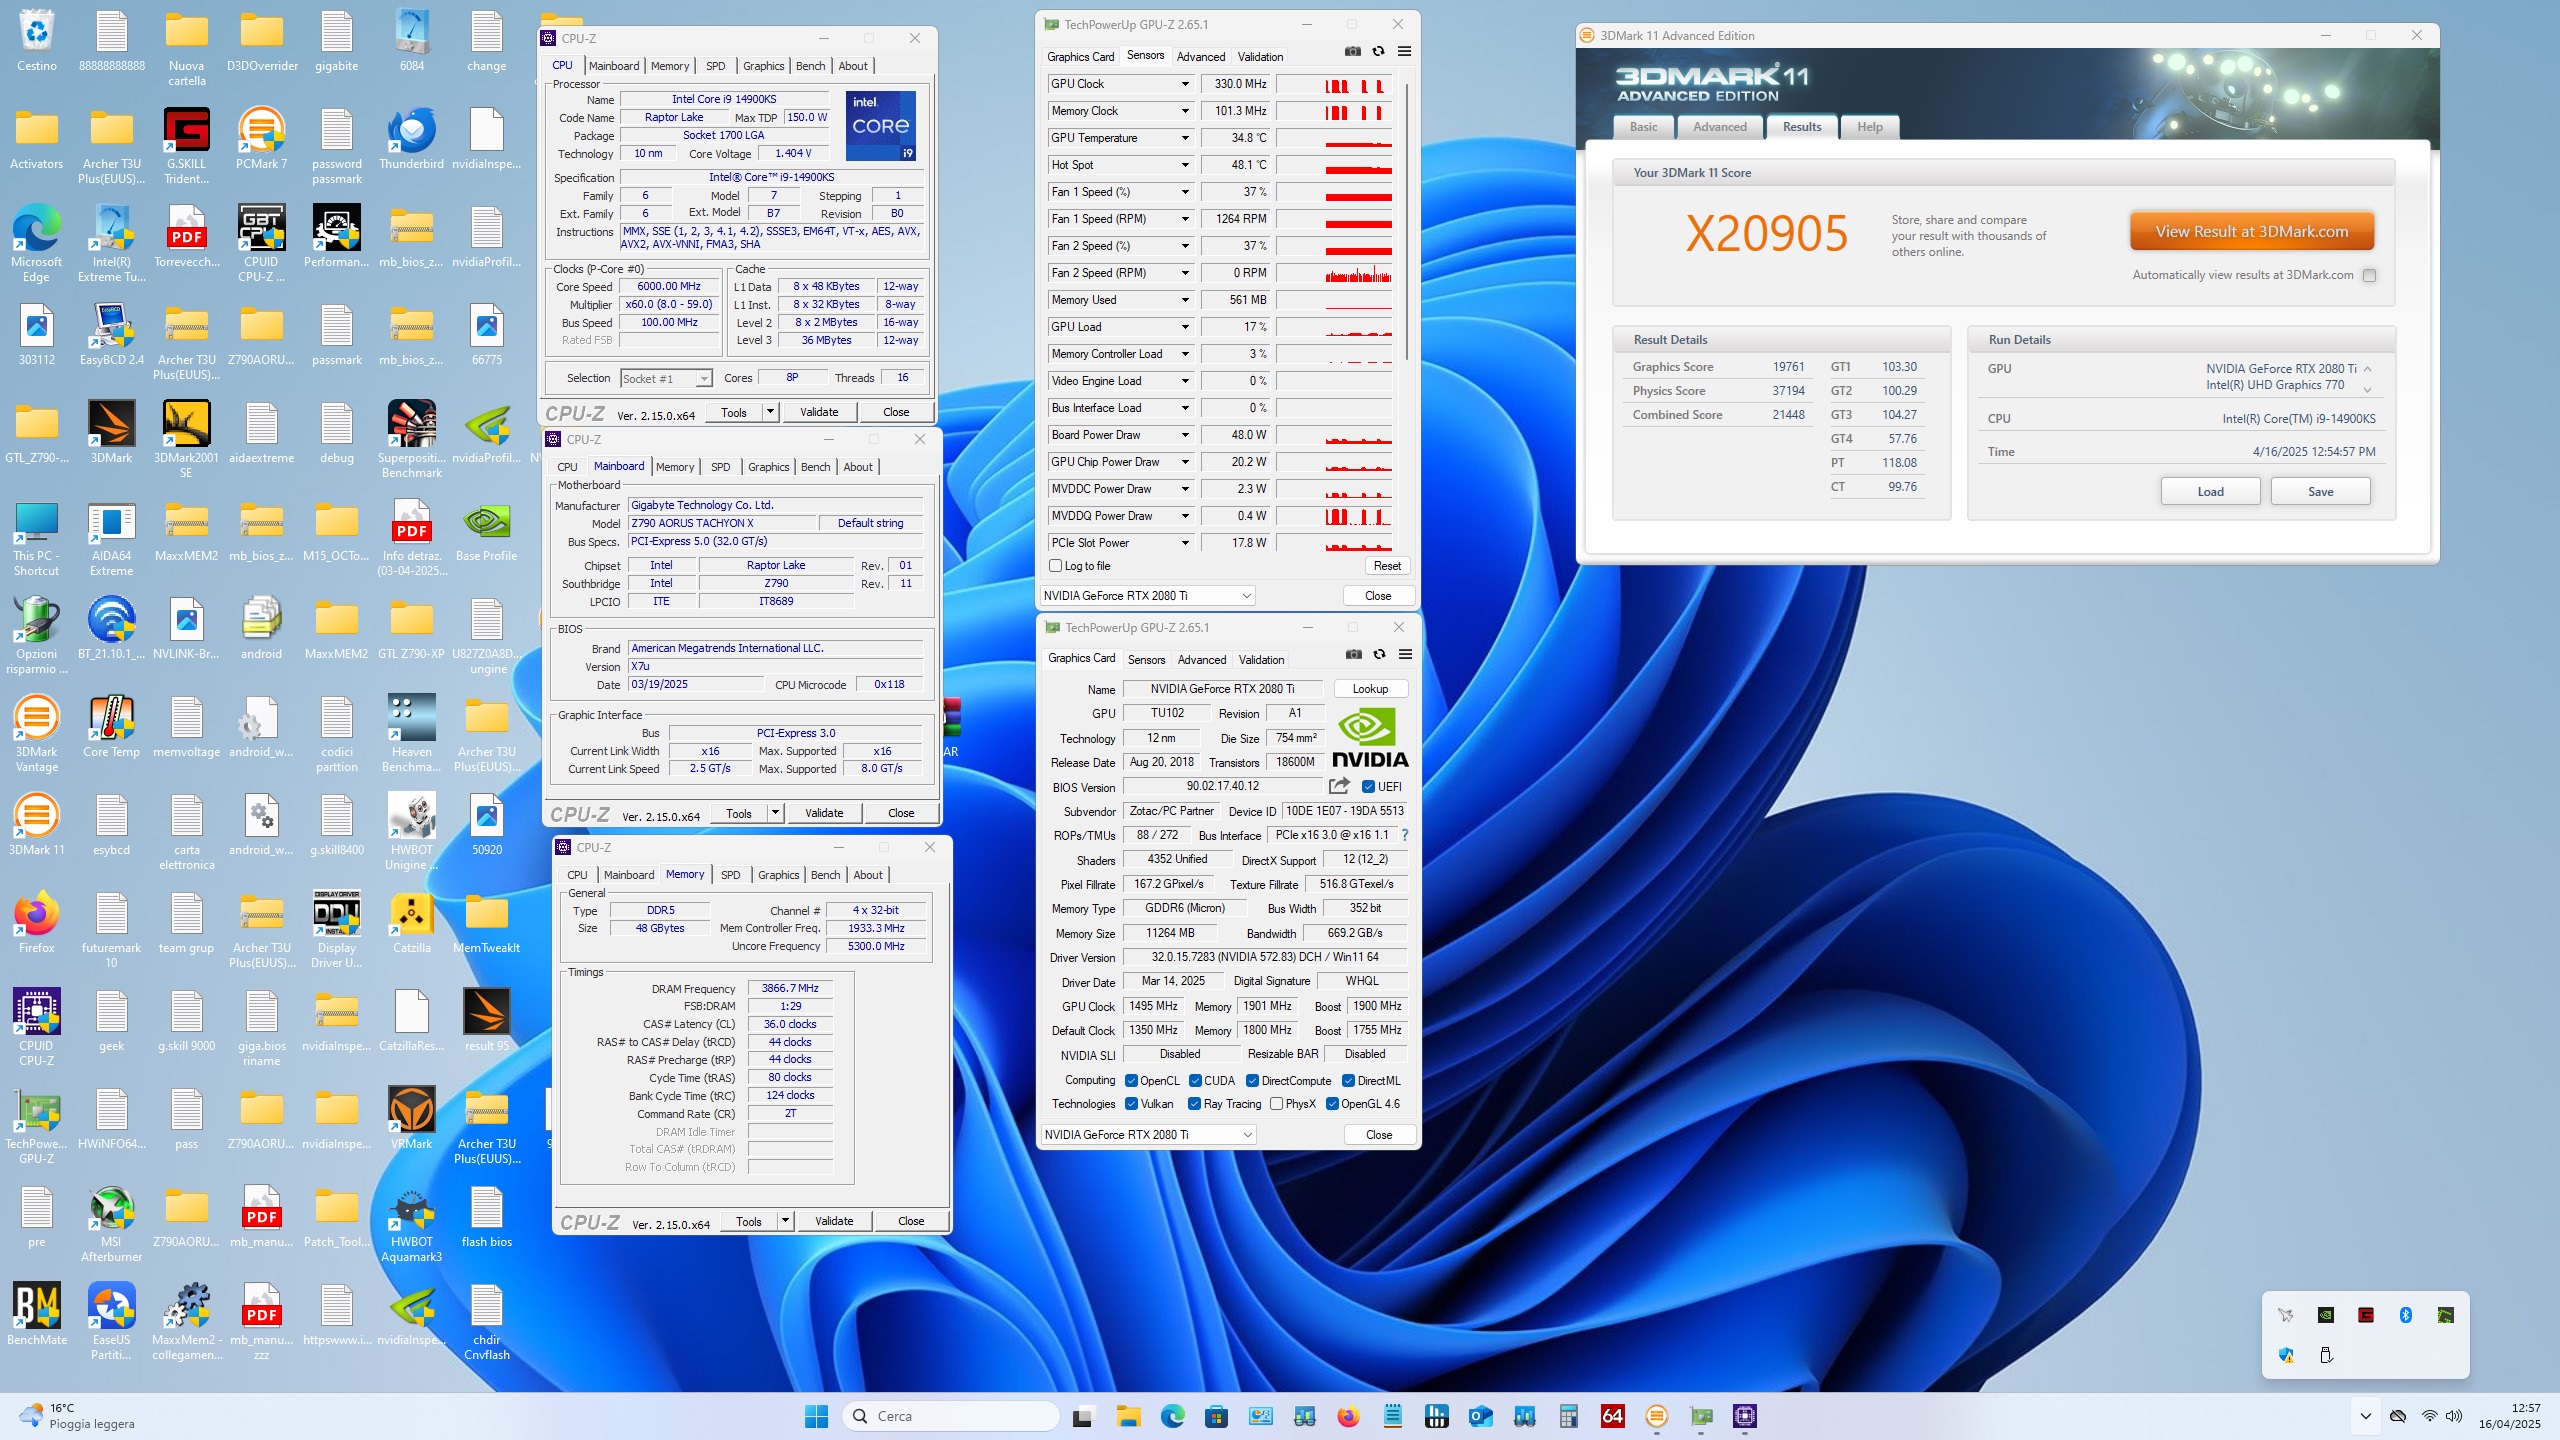Open Socket #1 selection dropdown in CPU-Z
This screenshot has width=2560, height=1440.
coord(667,378)
